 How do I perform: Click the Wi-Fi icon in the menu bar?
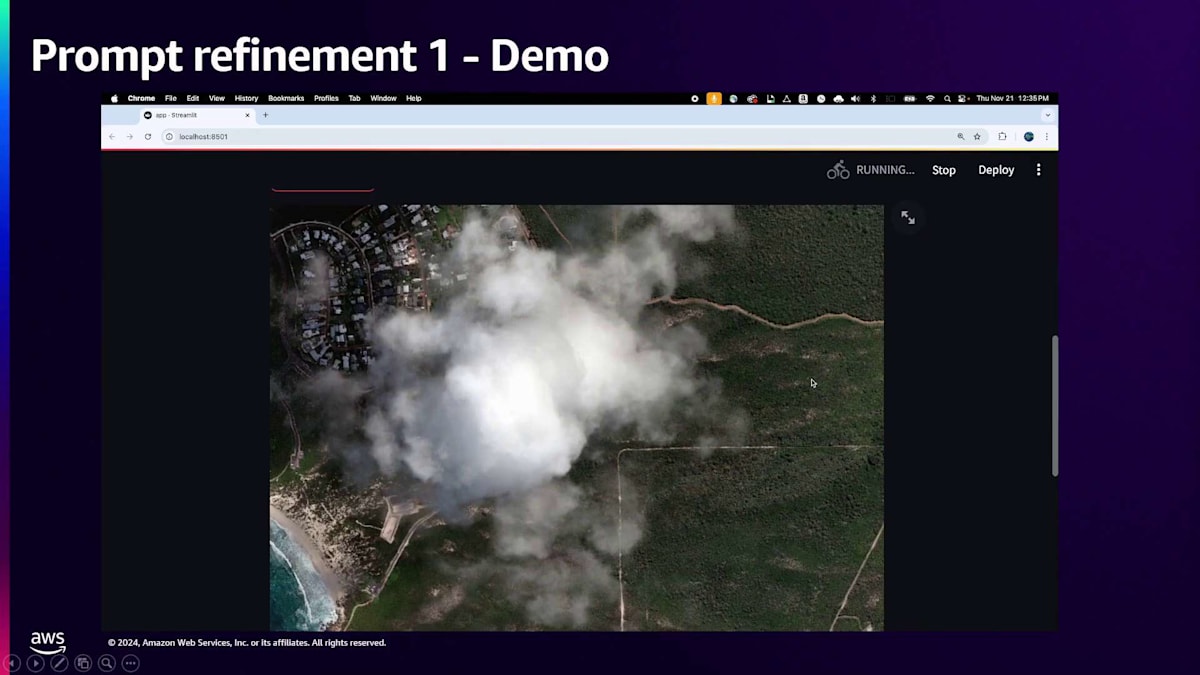tap(930, 99)
